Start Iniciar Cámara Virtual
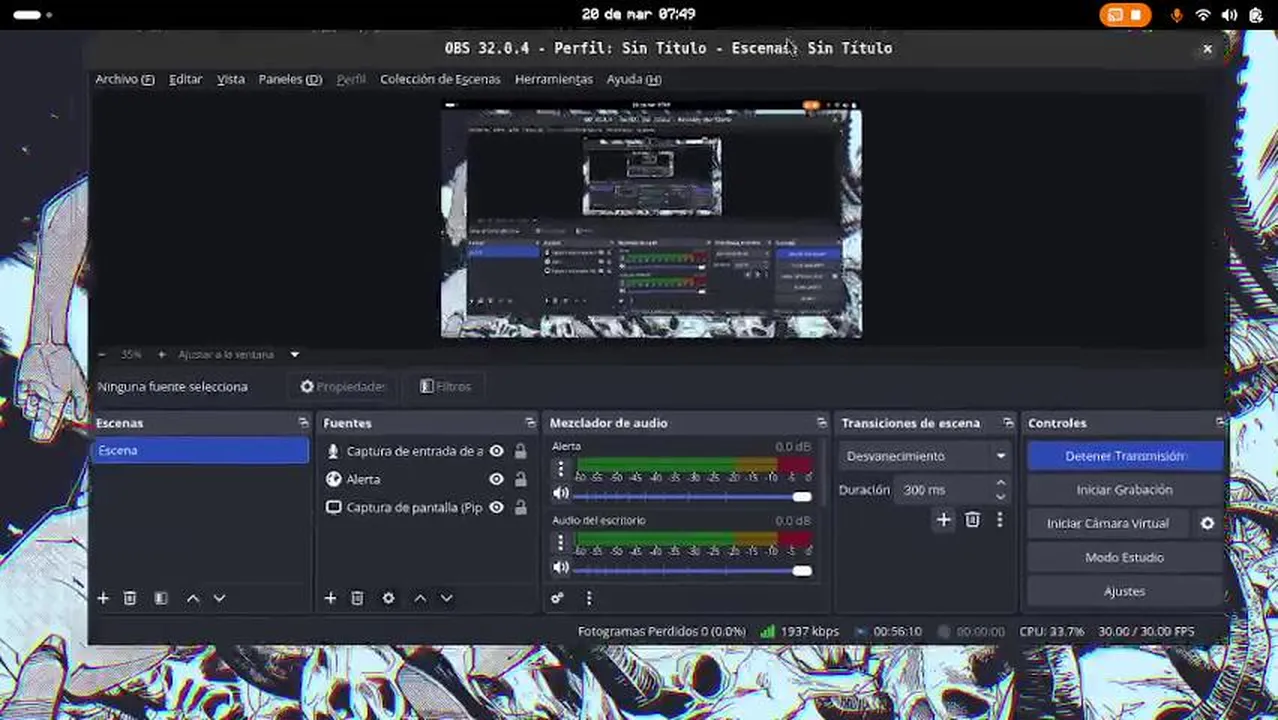This screenshot has width=1278, height=720. [1108, 523]
